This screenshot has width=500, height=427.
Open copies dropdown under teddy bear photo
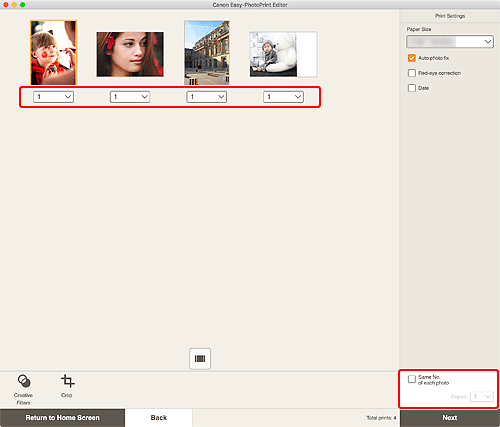coord(283,97)
